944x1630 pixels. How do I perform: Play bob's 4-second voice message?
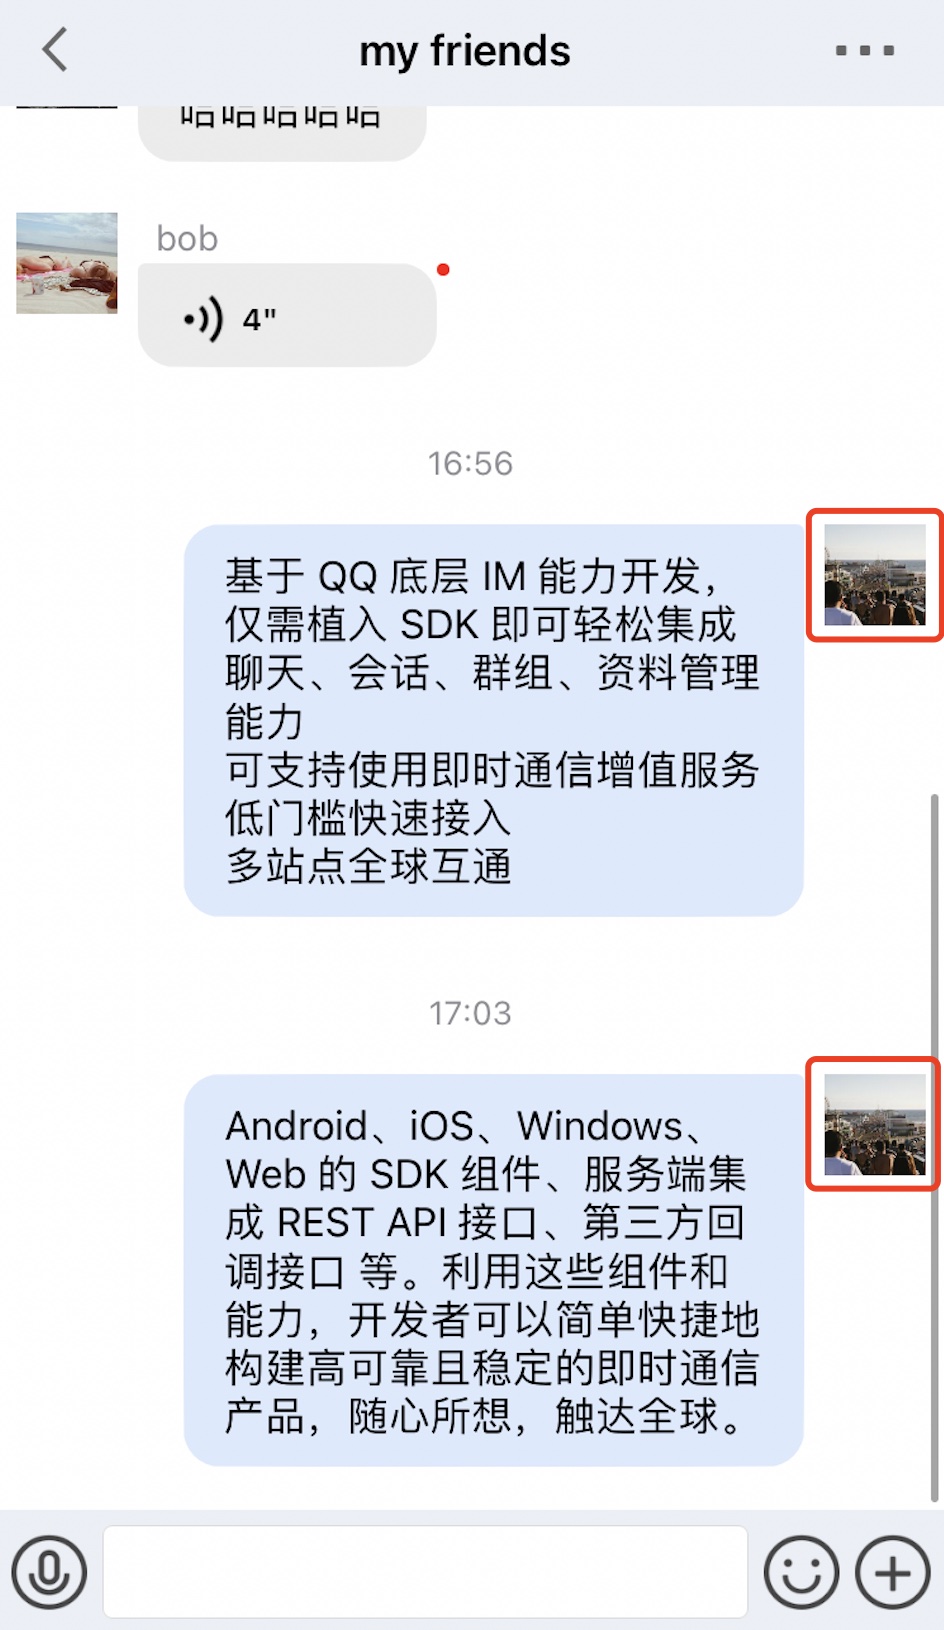tap(287, 315)
